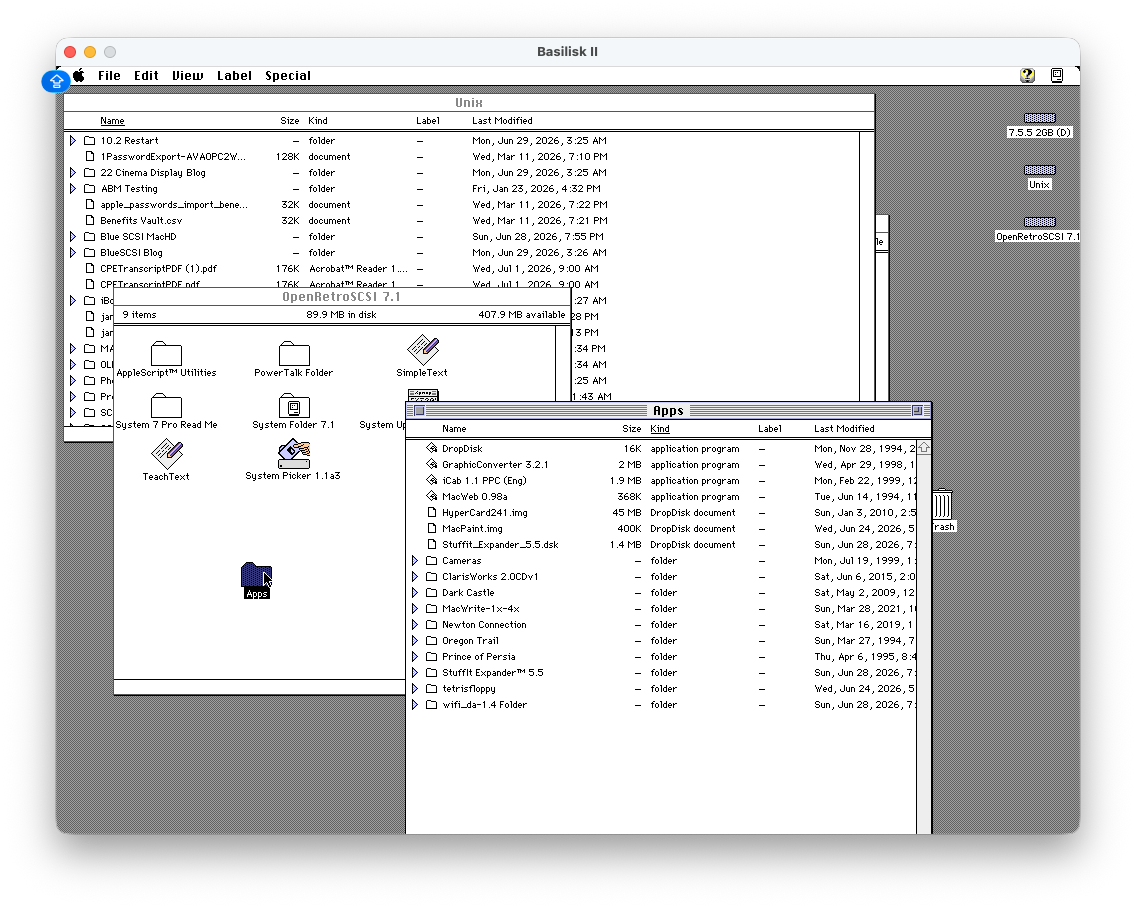
Task: Select the StuffIt Expander 5.5 folder row
Action: coord(661,672)
